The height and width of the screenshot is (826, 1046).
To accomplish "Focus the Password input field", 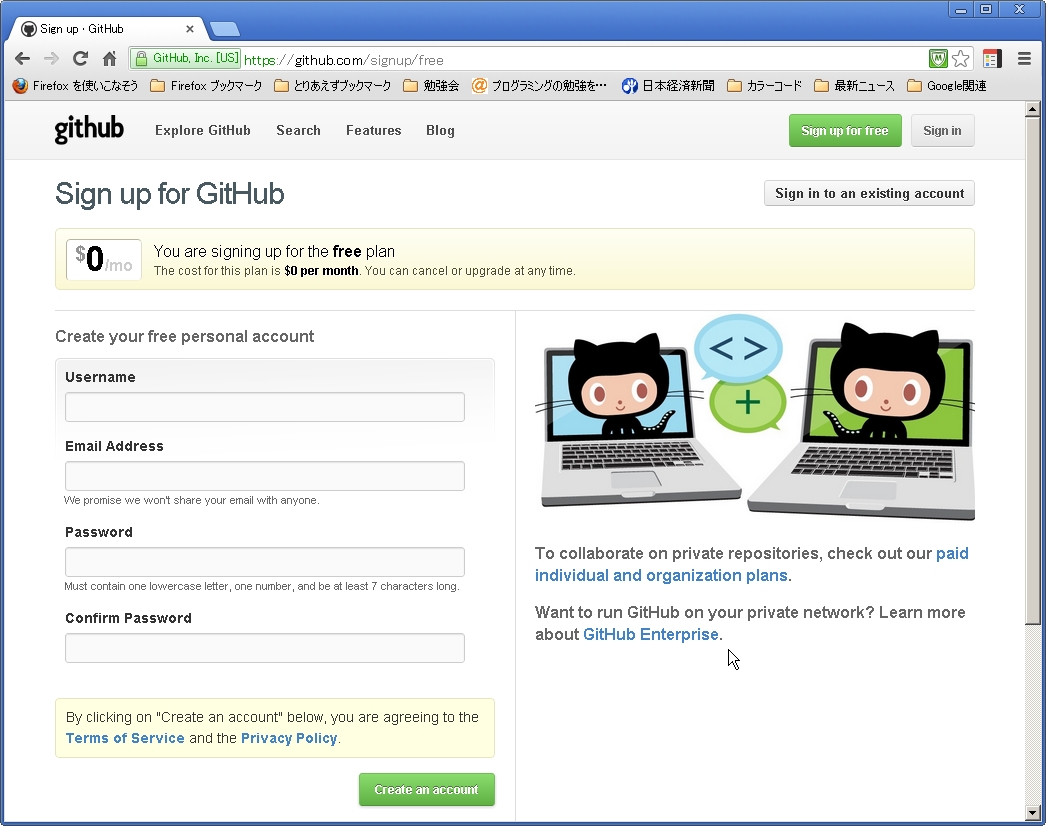I will 265,562.
